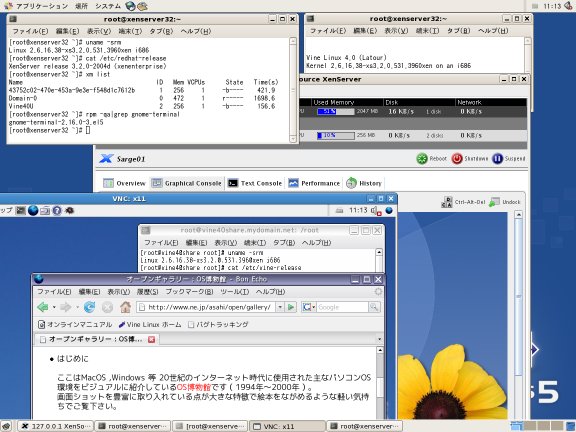Click the globe browser icon in VNC panel
The height and width of the screenshot is (432, 576).
[33, 210]
